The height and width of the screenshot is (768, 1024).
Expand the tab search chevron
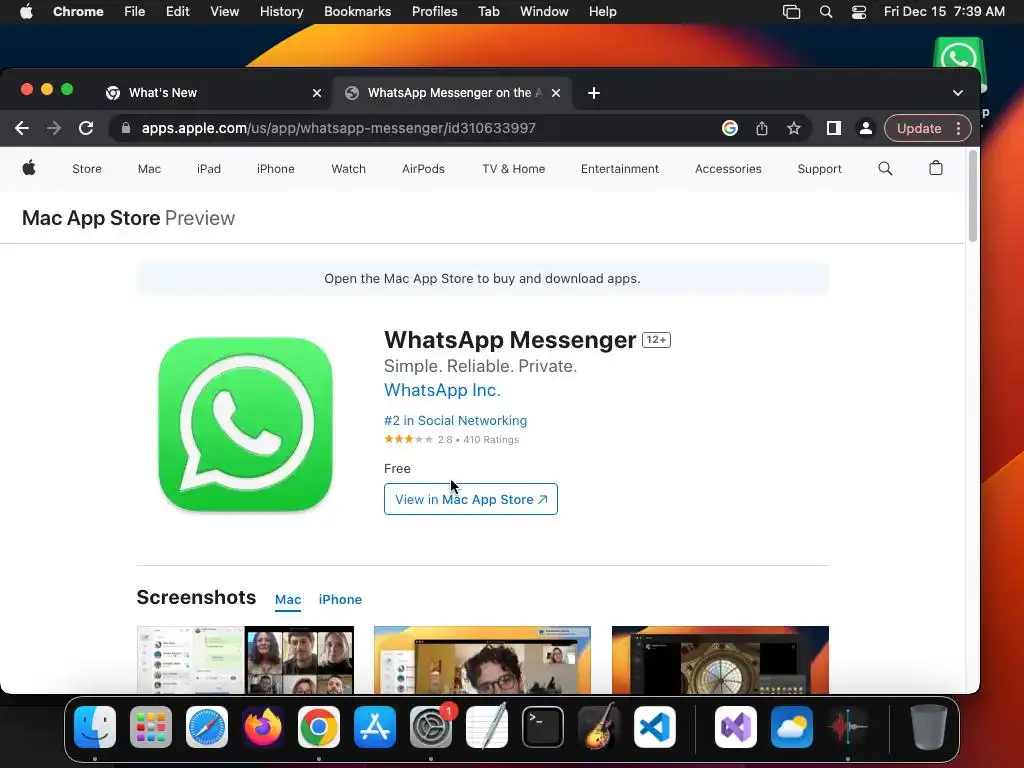(957, 93)
